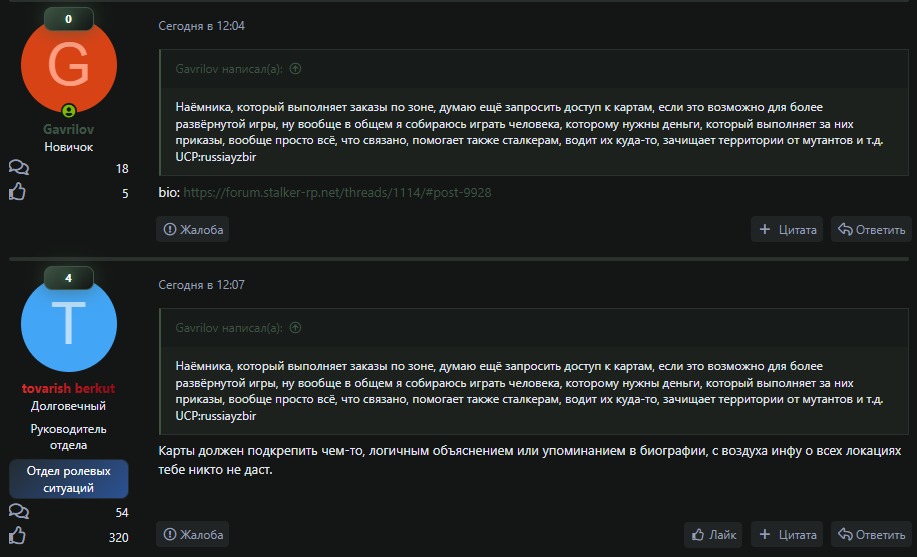Click tovarish berkut's thumbs-up score icon
The height and width of the screenshot is (557, 917).
tap(18, 537)
